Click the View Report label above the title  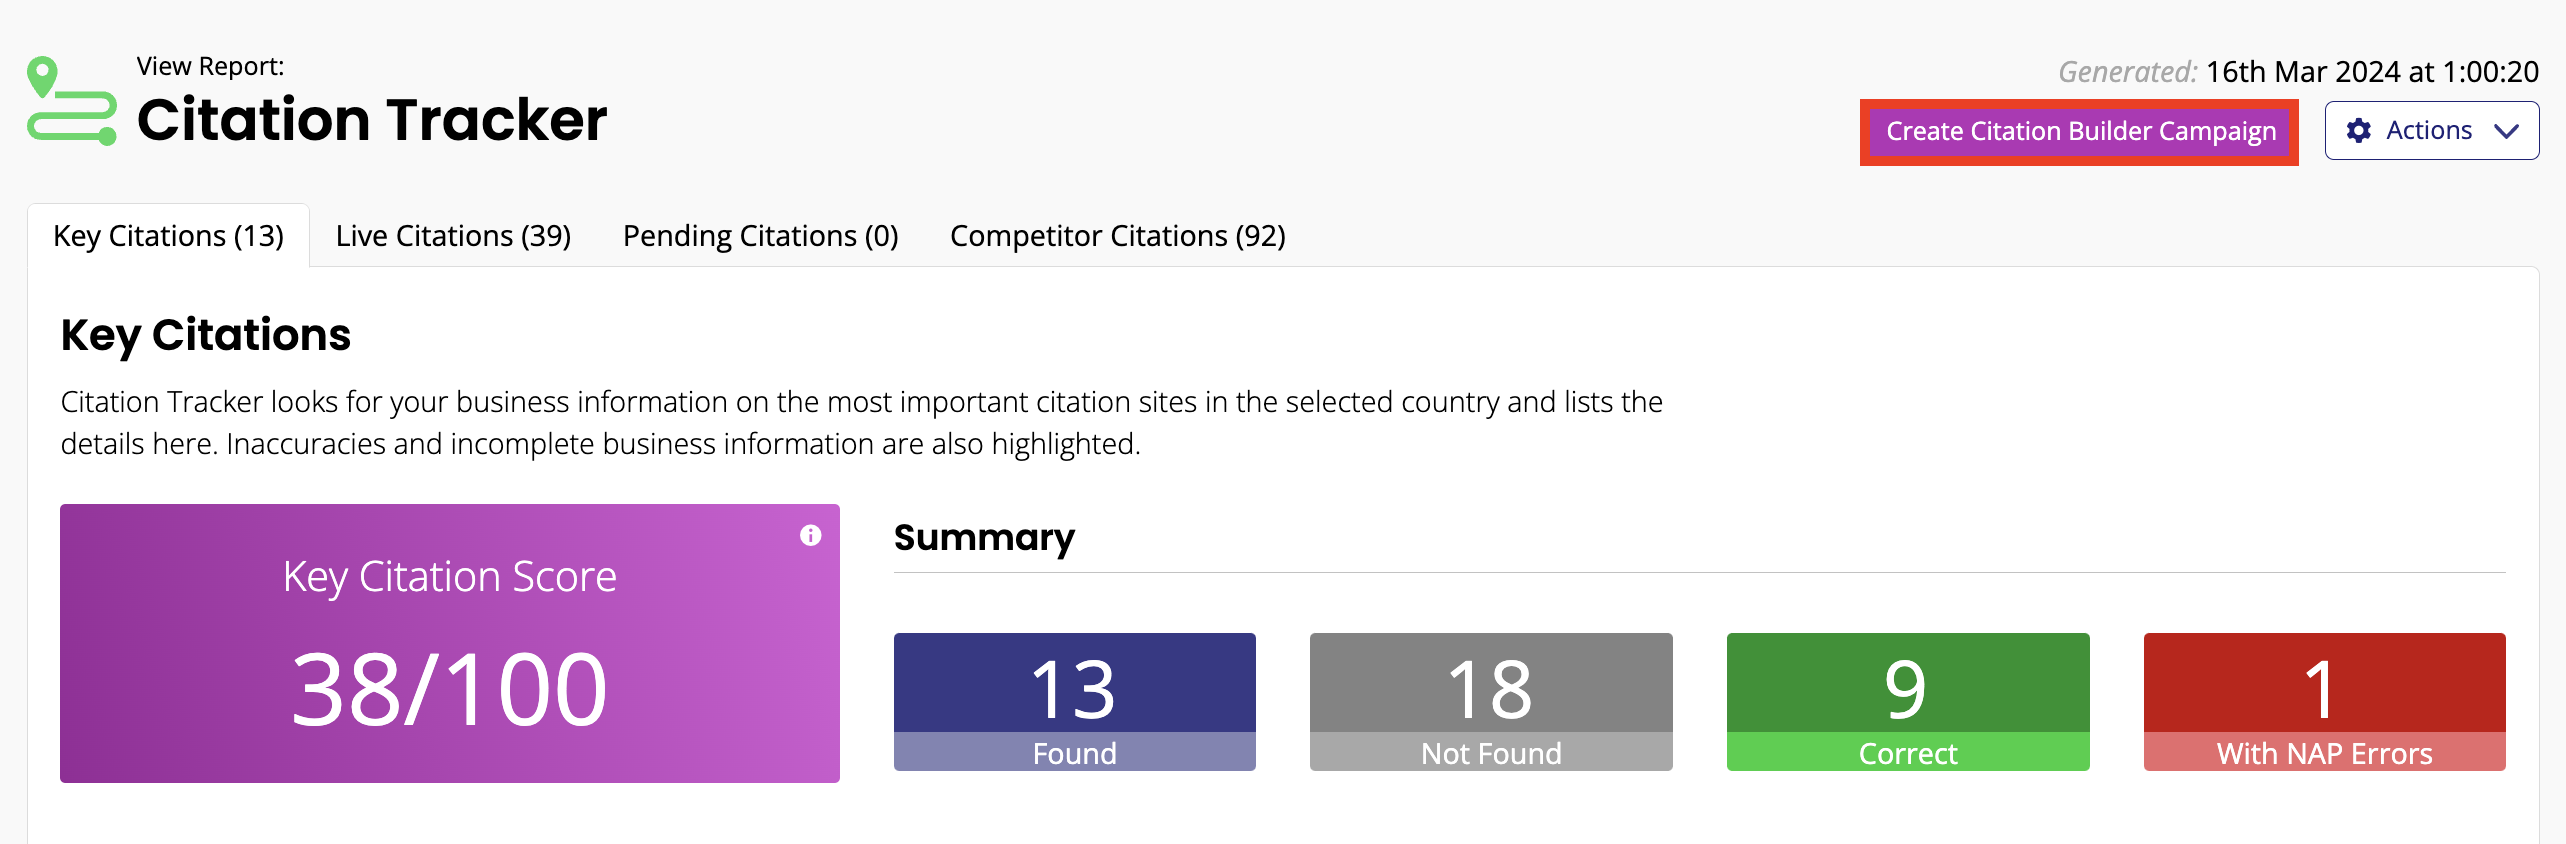tap(210, 66)
